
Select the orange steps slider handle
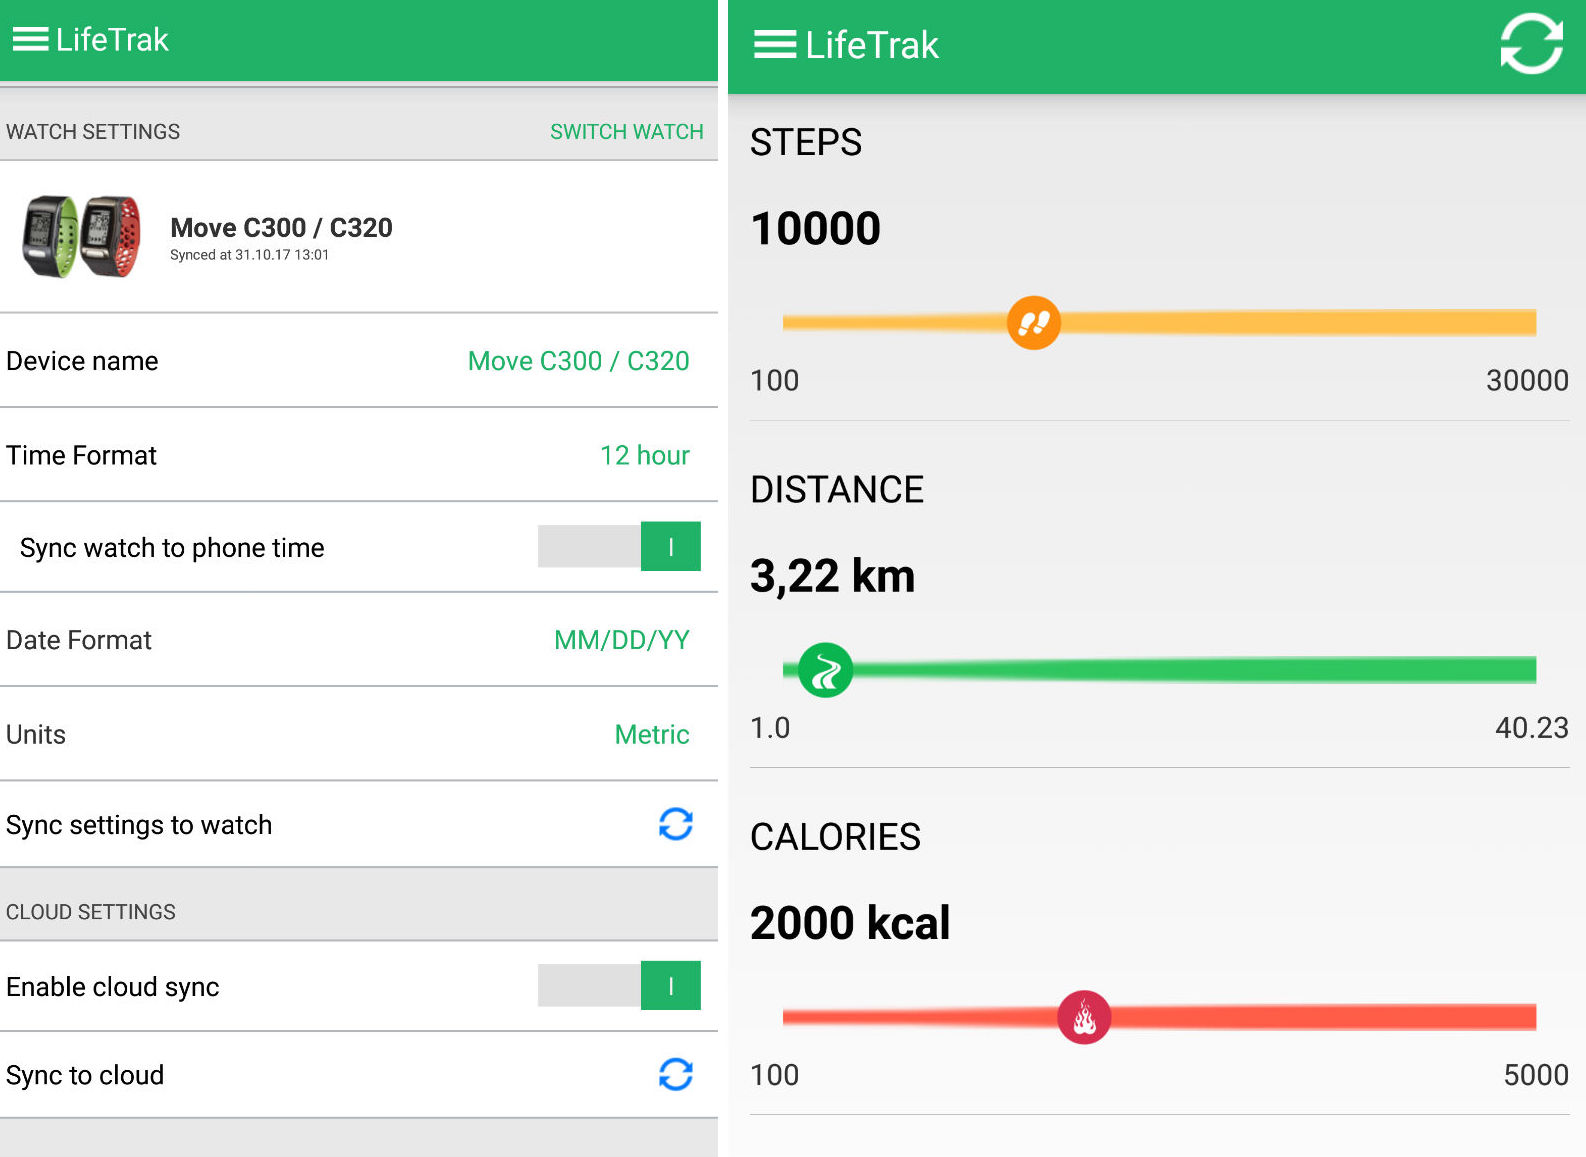pos(1033,323)
